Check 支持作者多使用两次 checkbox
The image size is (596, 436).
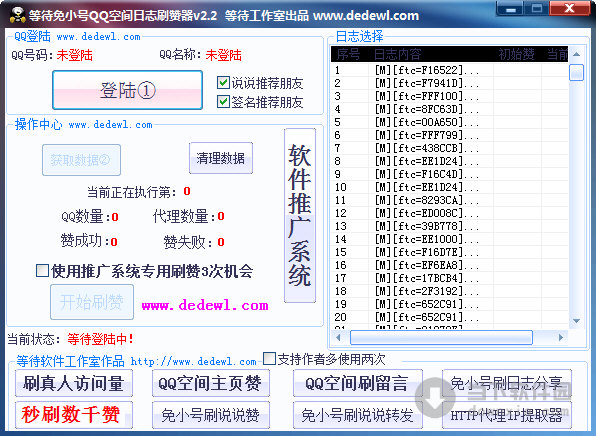(269, 358)
